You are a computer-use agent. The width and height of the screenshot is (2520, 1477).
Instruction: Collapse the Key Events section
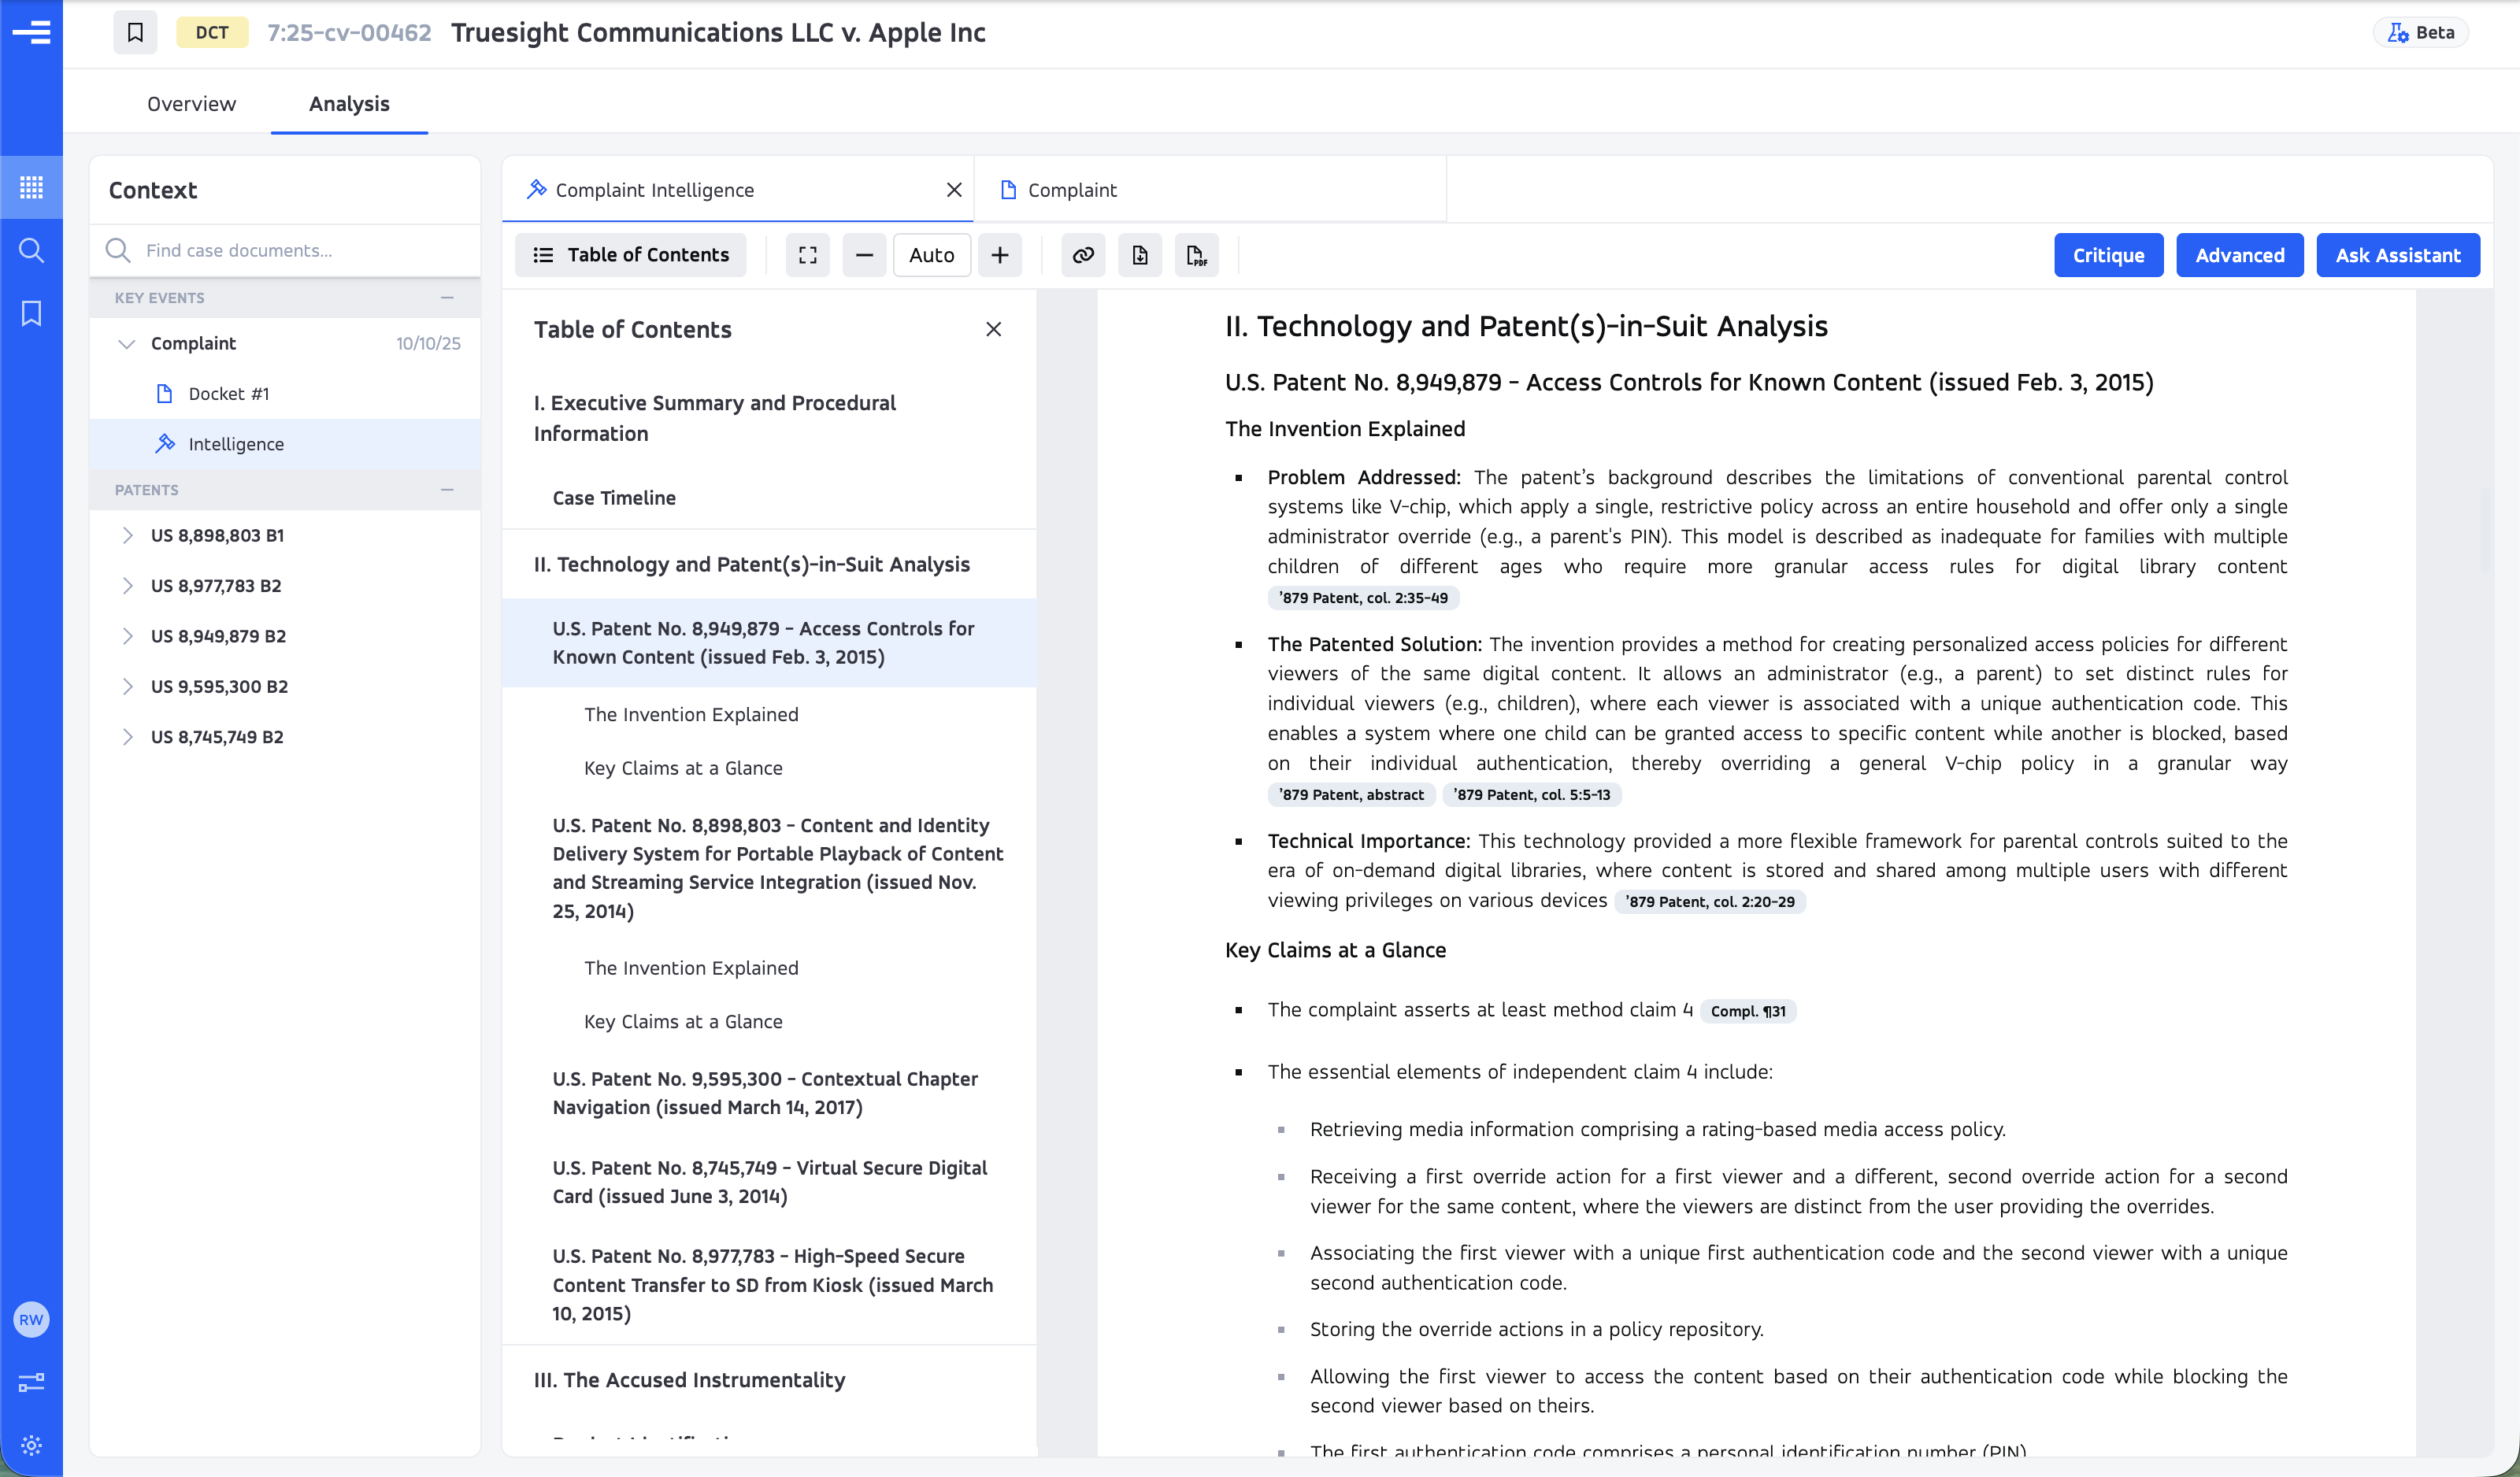click(x=447, y=297)
